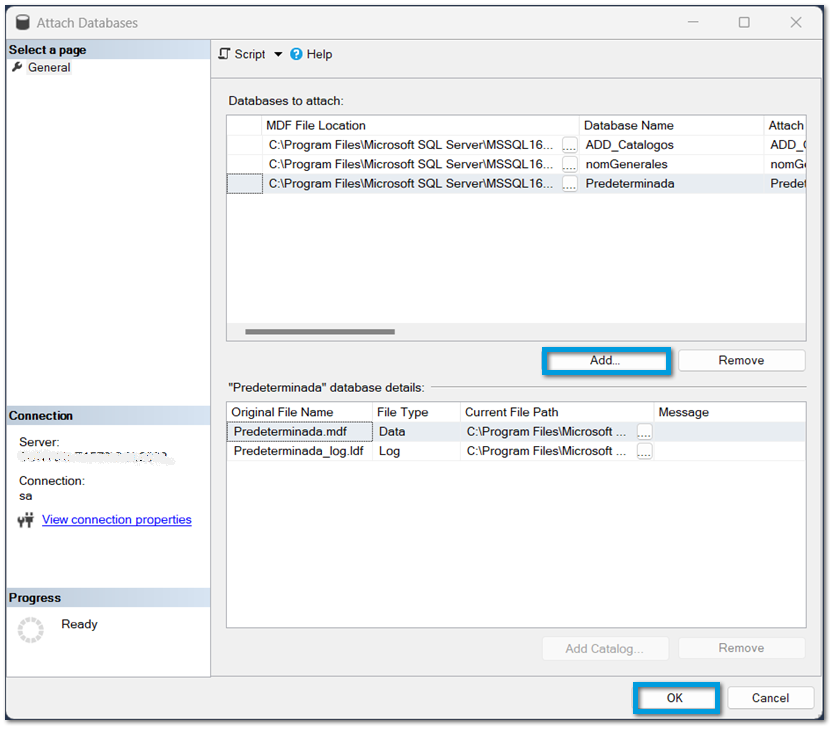Cancel the Attach Databases dialog
This screenshot has height=729, width=833.
click(770, 698)
